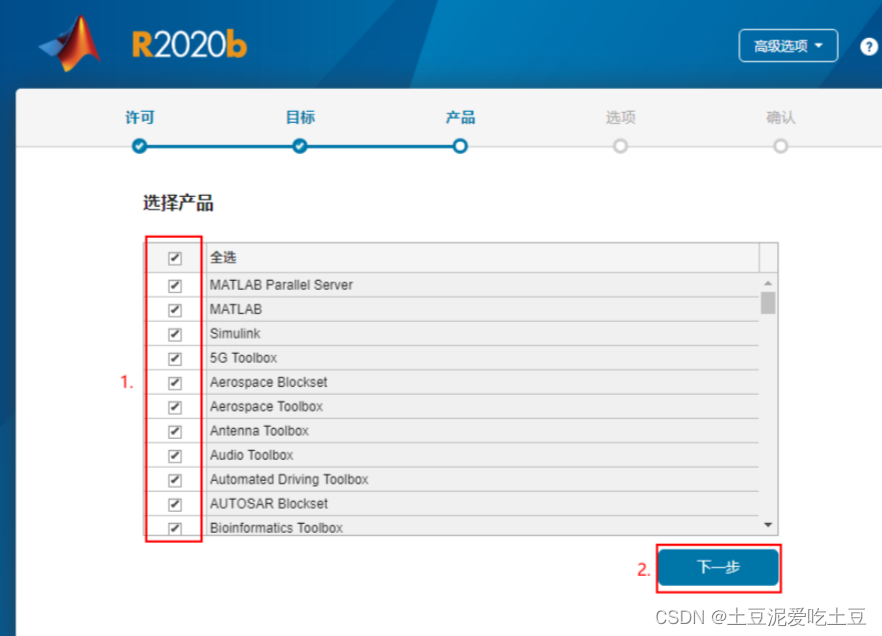Image resolution: width=882 pixels, height=636 pixels.
Task: Click the 选择产品 heading
Action: pyautogui.click(x=178, y=202)
